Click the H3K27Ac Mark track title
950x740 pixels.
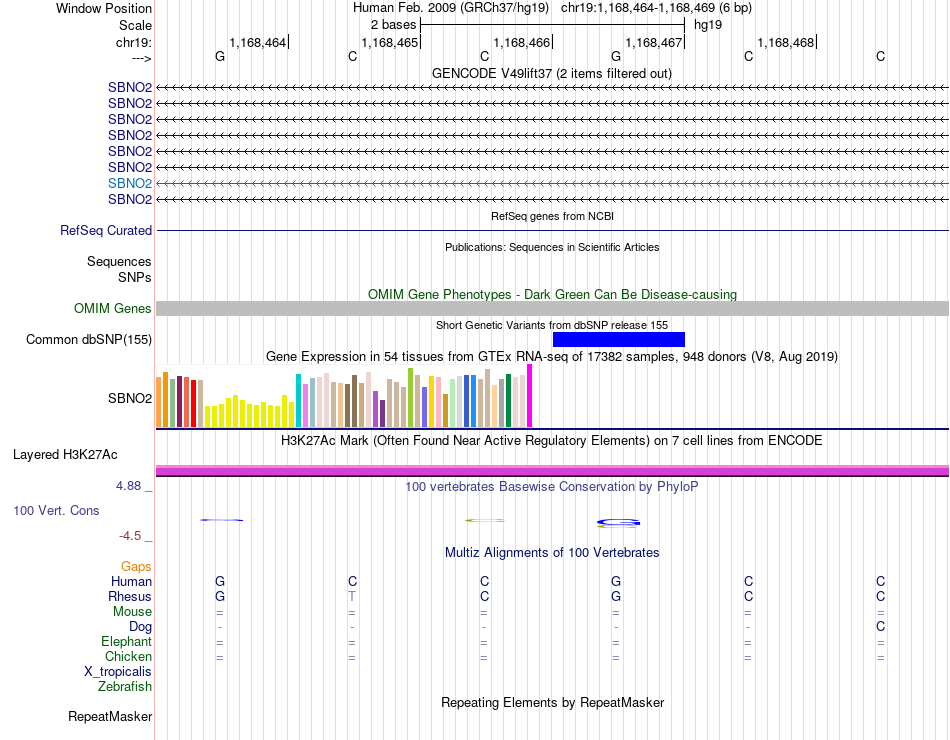coord(552,441)
